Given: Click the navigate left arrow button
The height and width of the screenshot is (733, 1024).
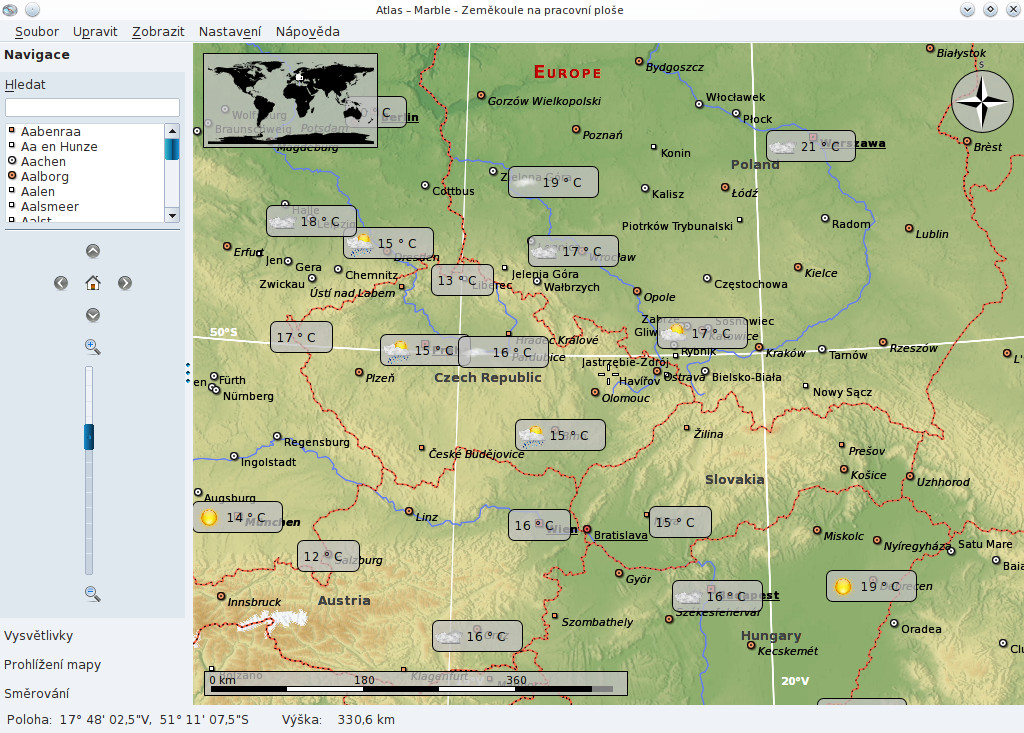Looking at the screenshot, I should click(x=61, y=283).
